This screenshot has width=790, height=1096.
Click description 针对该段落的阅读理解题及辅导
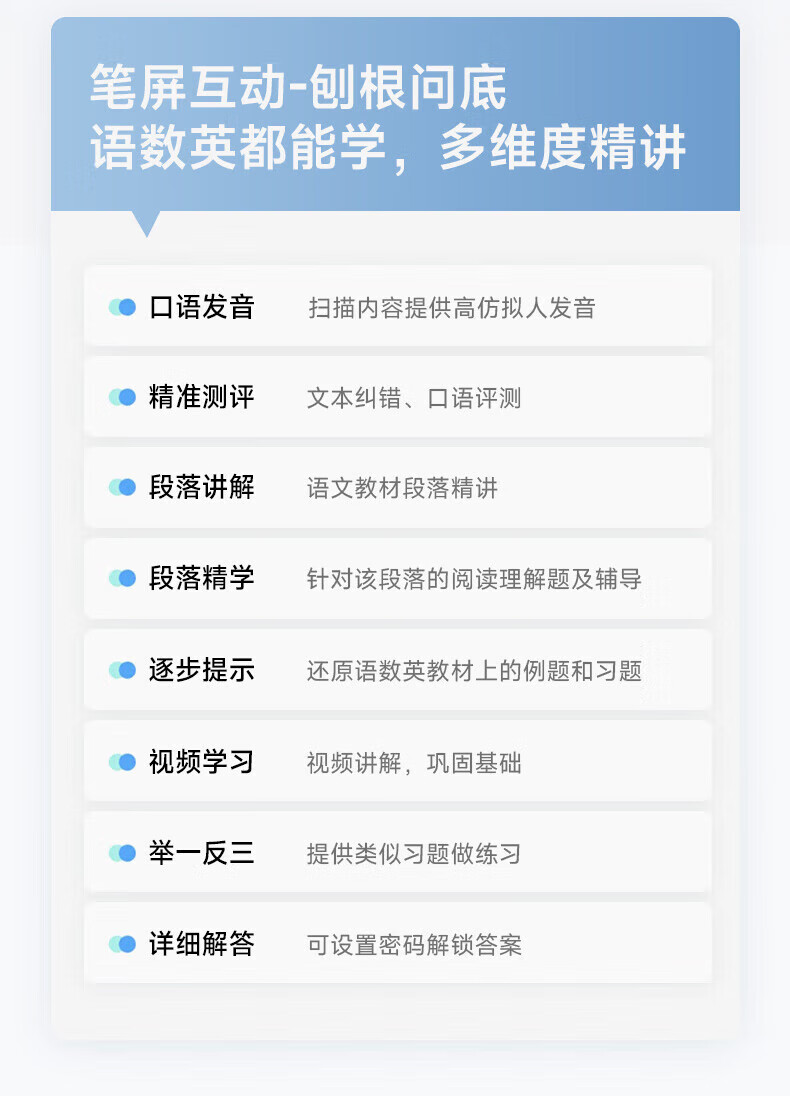473,579
